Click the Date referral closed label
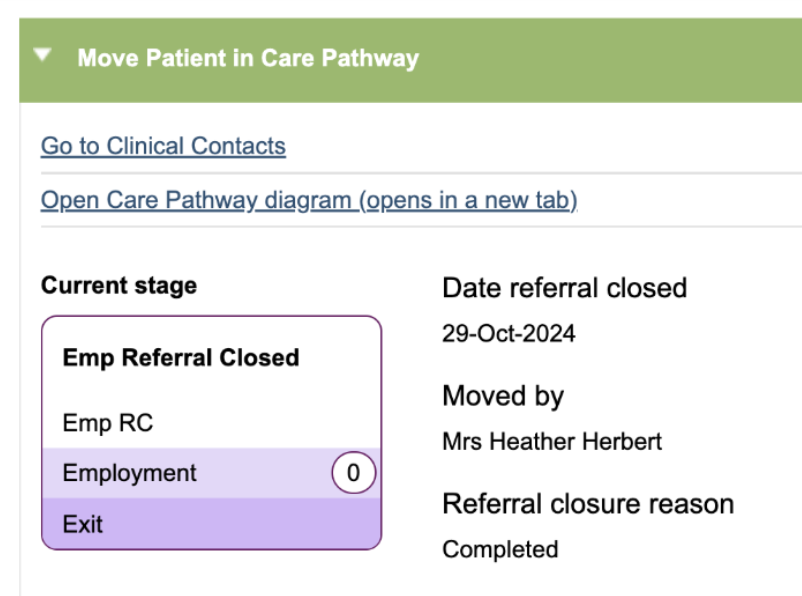Screen dimensions: 802x596 (x=564, y=288)
